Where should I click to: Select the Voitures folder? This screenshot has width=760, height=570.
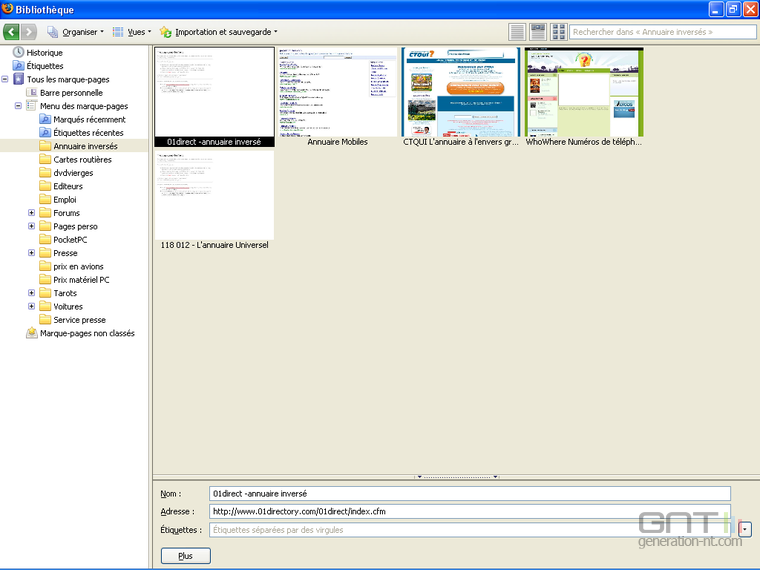pyautogui.click(x=61, y=306)
